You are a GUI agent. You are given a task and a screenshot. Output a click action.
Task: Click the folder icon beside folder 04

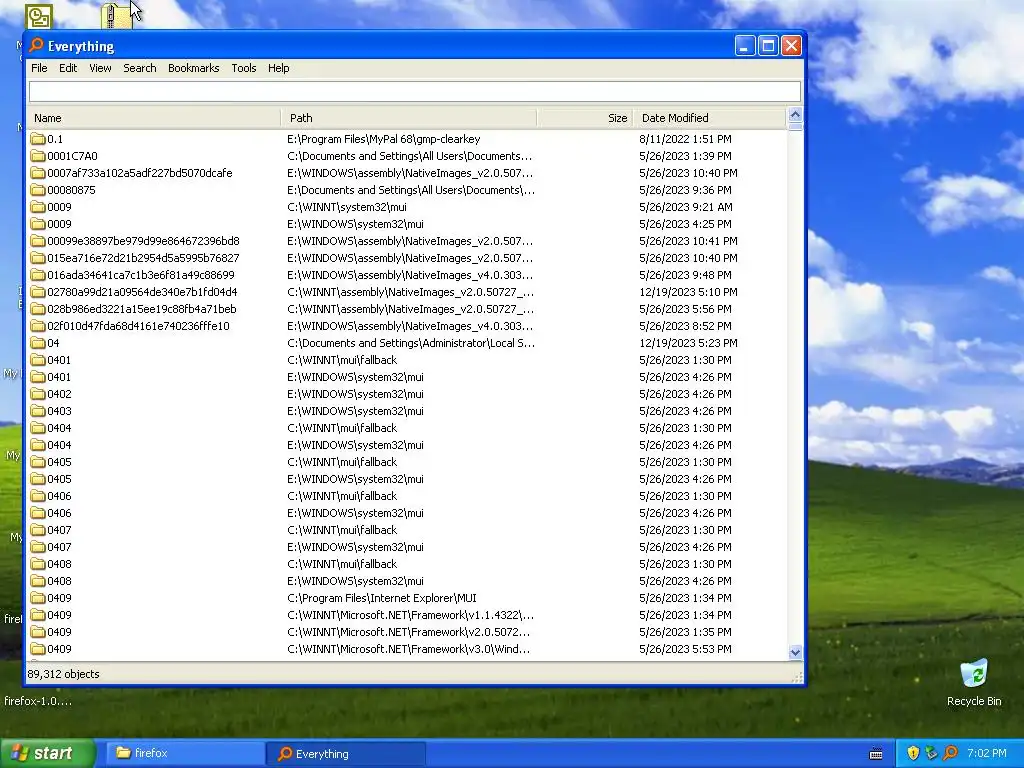tap(38, 343)
